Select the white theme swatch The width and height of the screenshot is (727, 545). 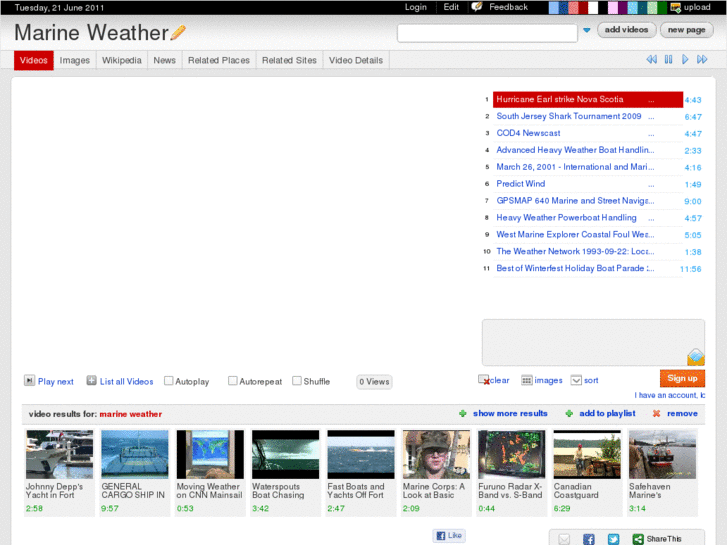point(593,7)
